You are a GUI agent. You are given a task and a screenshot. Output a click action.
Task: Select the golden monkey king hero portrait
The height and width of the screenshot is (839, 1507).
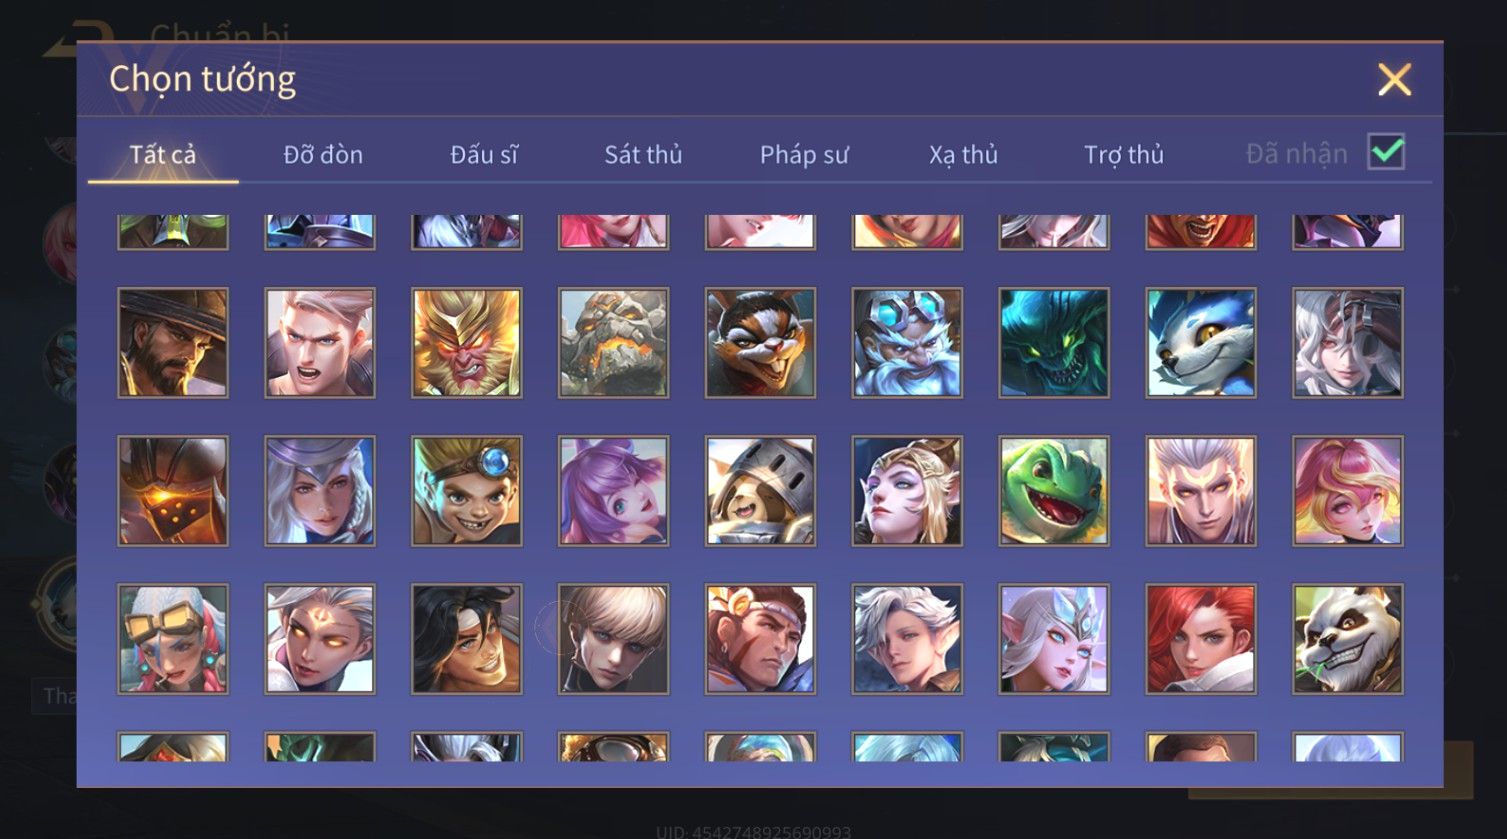(x=467, y=343)
